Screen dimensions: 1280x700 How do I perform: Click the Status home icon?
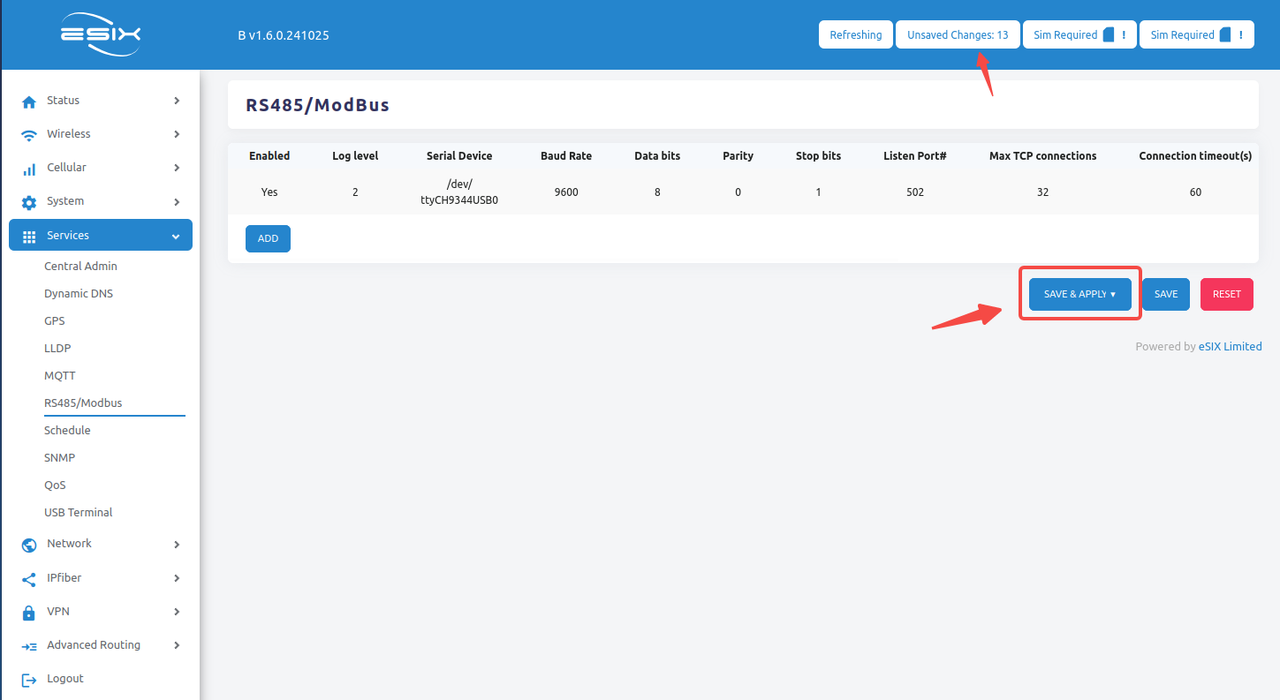click(29, 101)
